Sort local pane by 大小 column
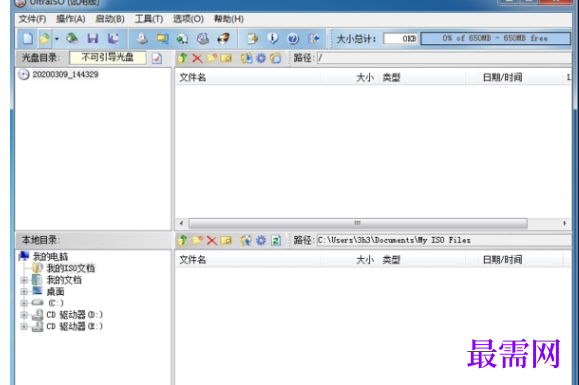 (x=349, y=260)
